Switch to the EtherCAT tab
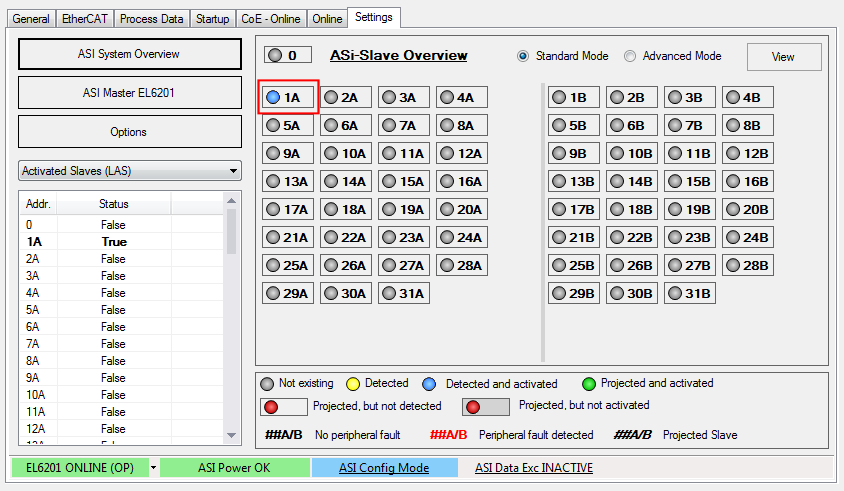Screen dimensions: 844x491 85,19
